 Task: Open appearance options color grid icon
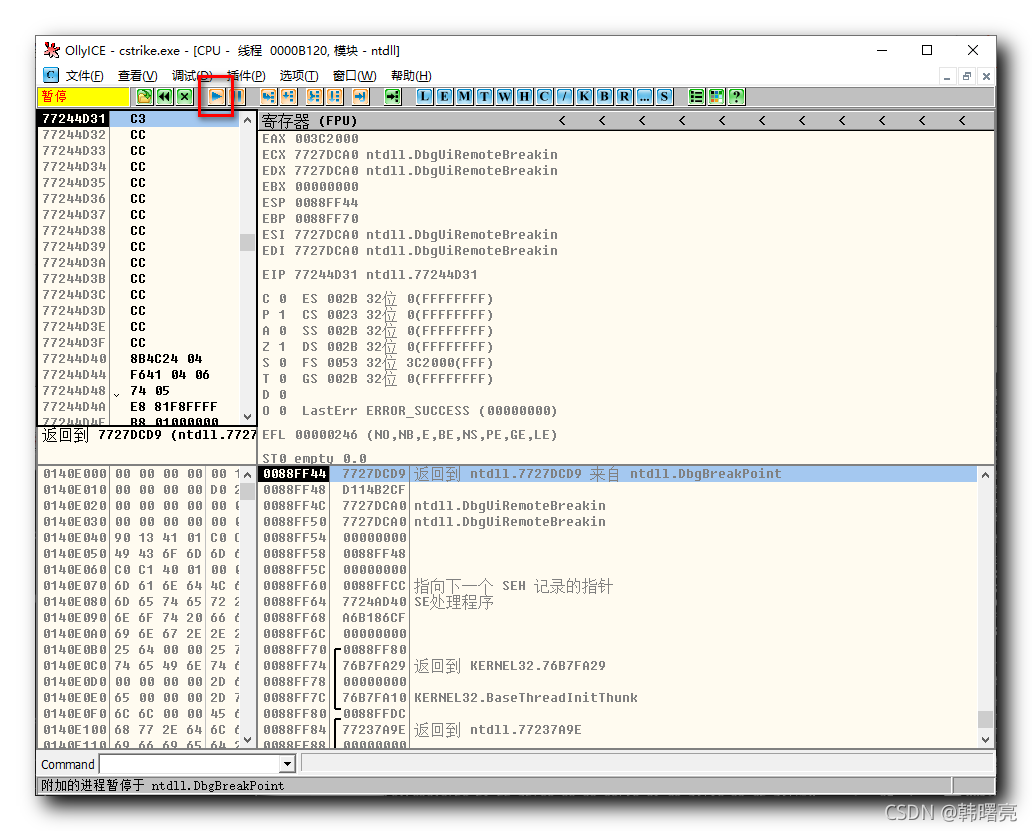[716, 97]
